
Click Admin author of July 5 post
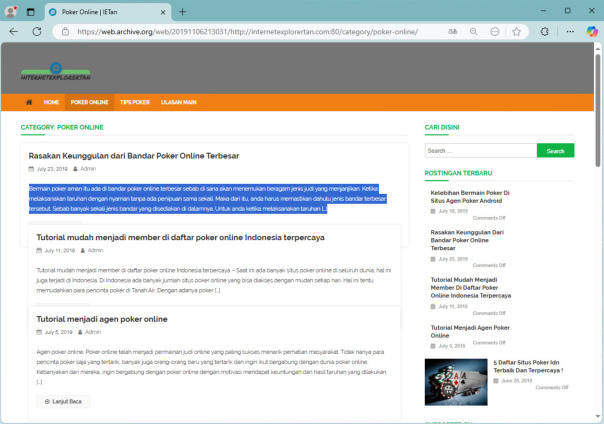[93, 332]
